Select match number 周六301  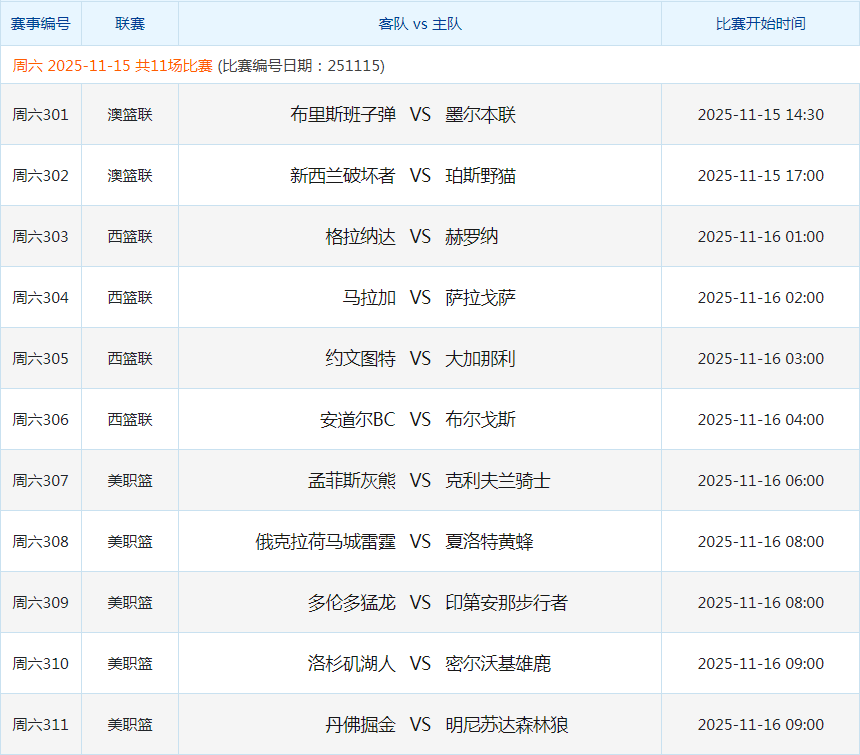coord(40,114)
